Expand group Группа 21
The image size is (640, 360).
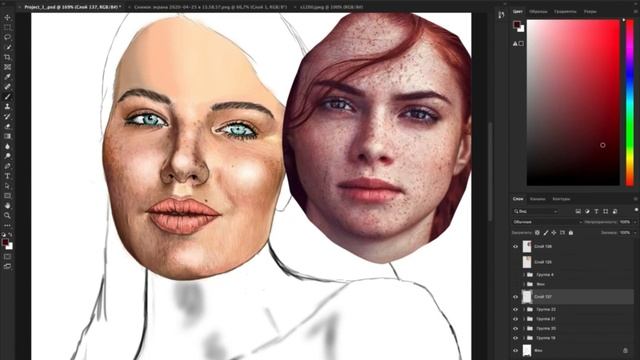(x=524, y=319)
